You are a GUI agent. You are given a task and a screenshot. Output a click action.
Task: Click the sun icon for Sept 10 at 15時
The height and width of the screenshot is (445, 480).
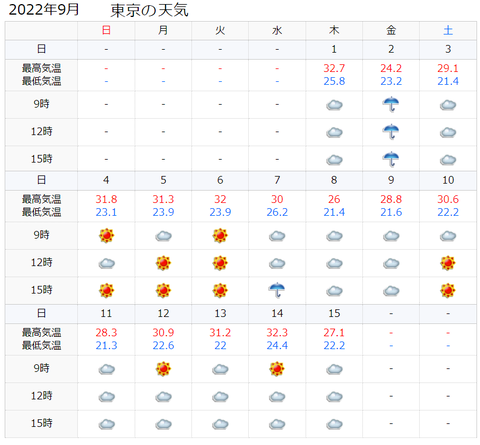448,290
